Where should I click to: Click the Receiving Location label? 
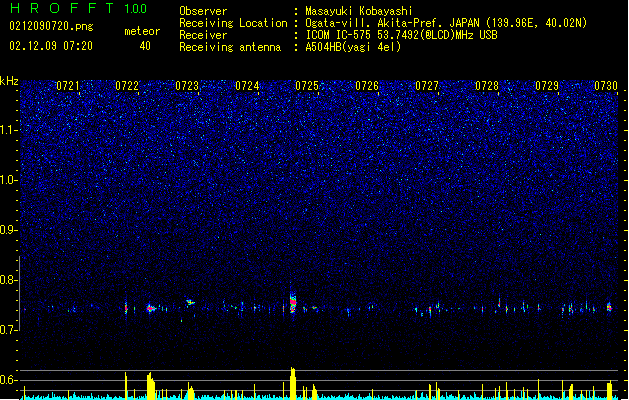click(233, 23)
